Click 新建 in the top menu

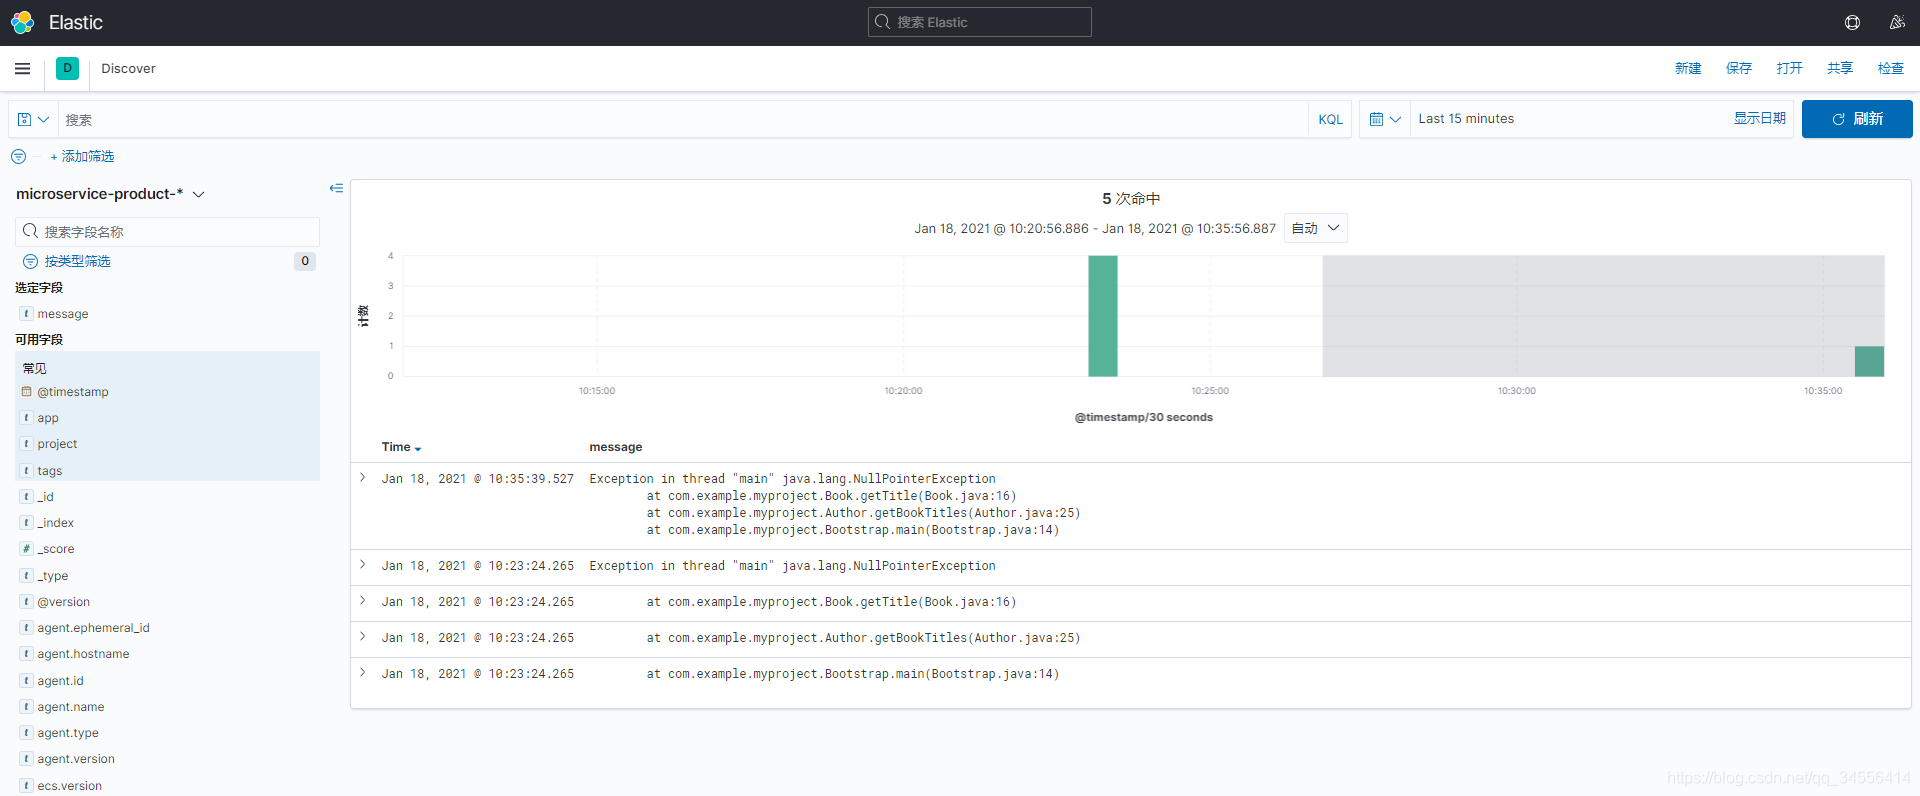[x=1688, y=68]
